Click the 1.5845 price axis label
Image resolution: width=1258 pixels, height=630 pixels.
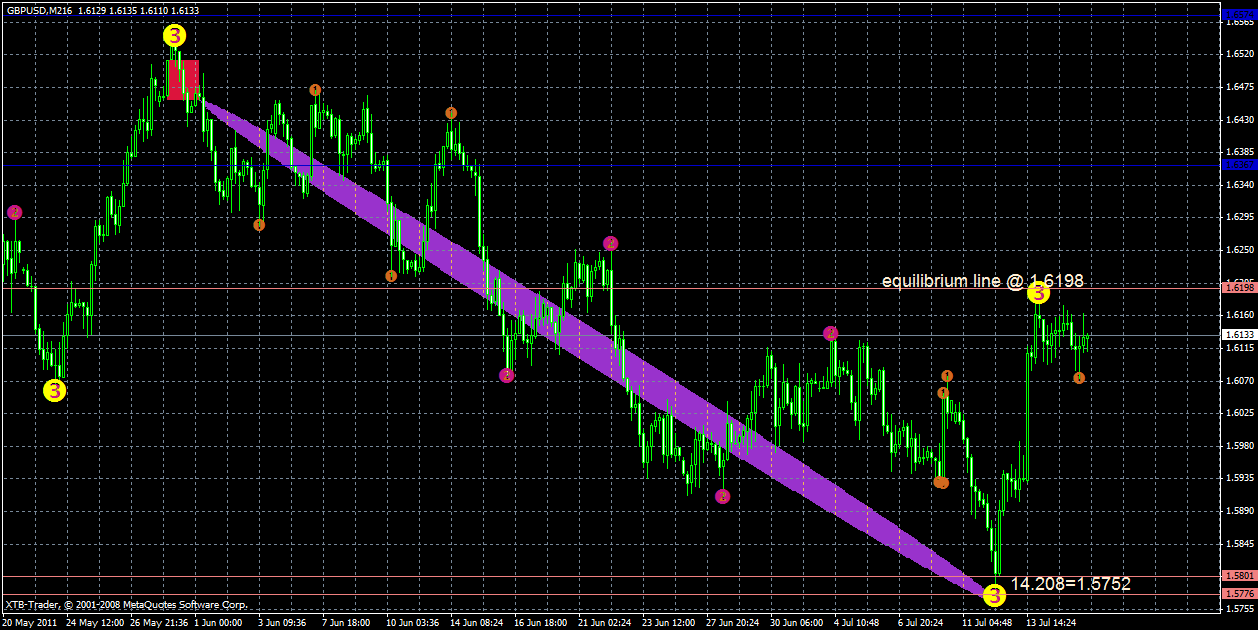coord(1240,544)
